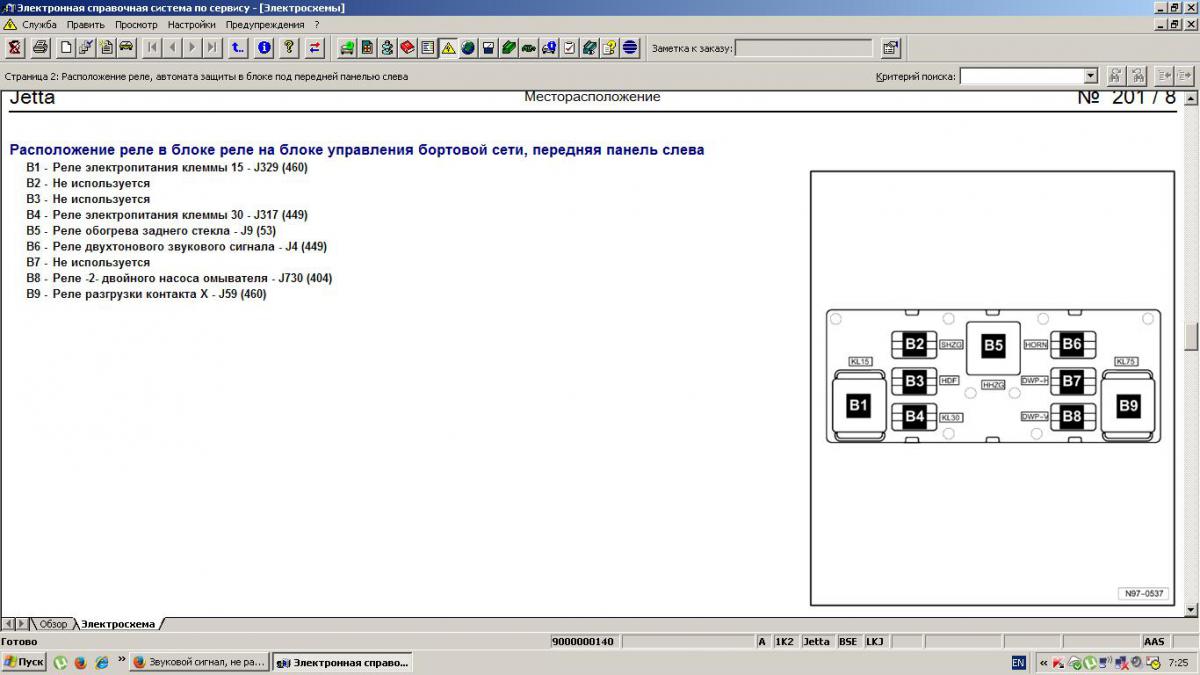The height and width of the screenshot is (675, 1200).
Task: Click the Firefox quick launch icon
Action: point(81,662)
